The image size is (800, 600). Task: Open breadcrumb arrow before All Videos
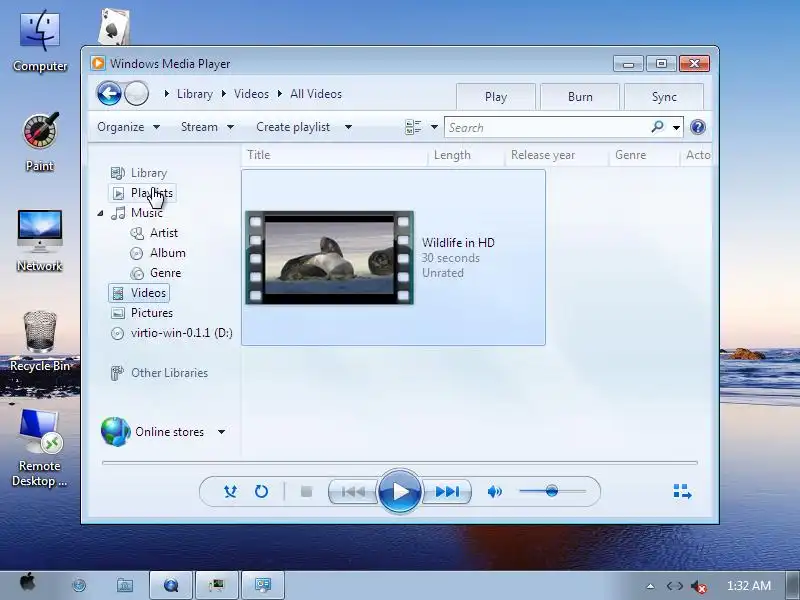[x=280, y=94]
